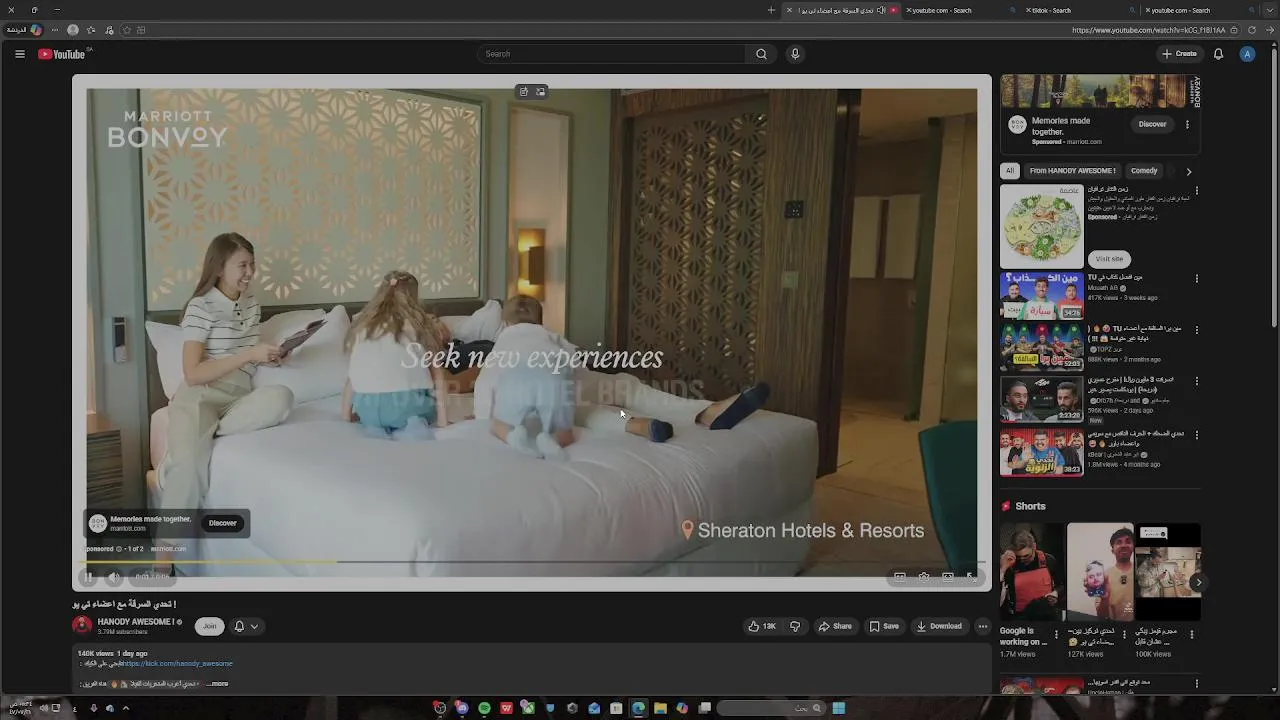Open marriott.com link beside the ad counter
The image size is (1280, 720).
[x=168, y=549]
